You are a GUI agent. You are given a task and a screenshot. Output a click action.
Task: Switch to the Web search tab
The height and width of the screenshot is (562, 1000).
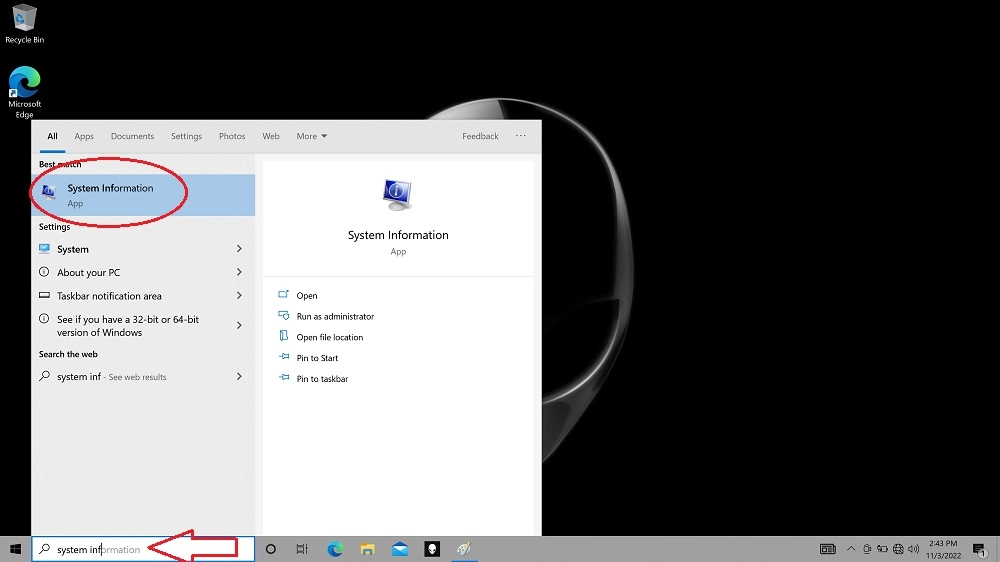tap(270, 136)
